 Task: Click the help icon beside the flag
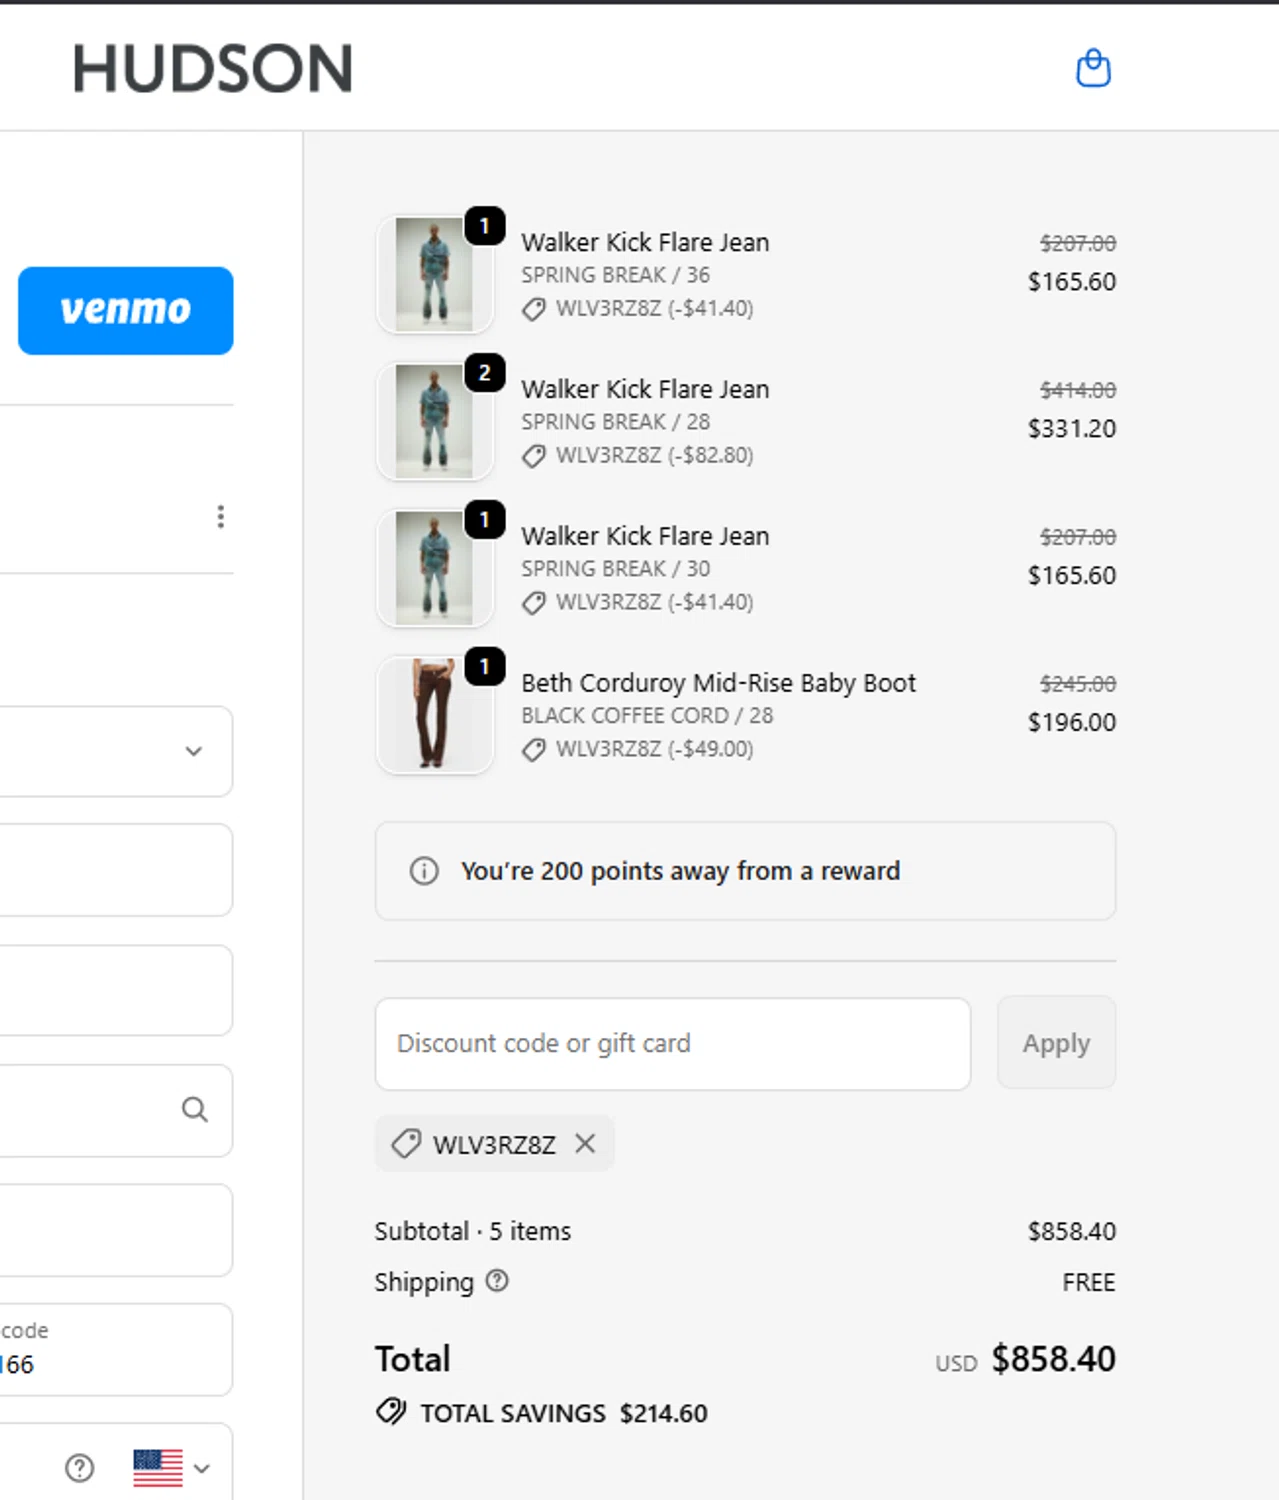[80, 1467]
